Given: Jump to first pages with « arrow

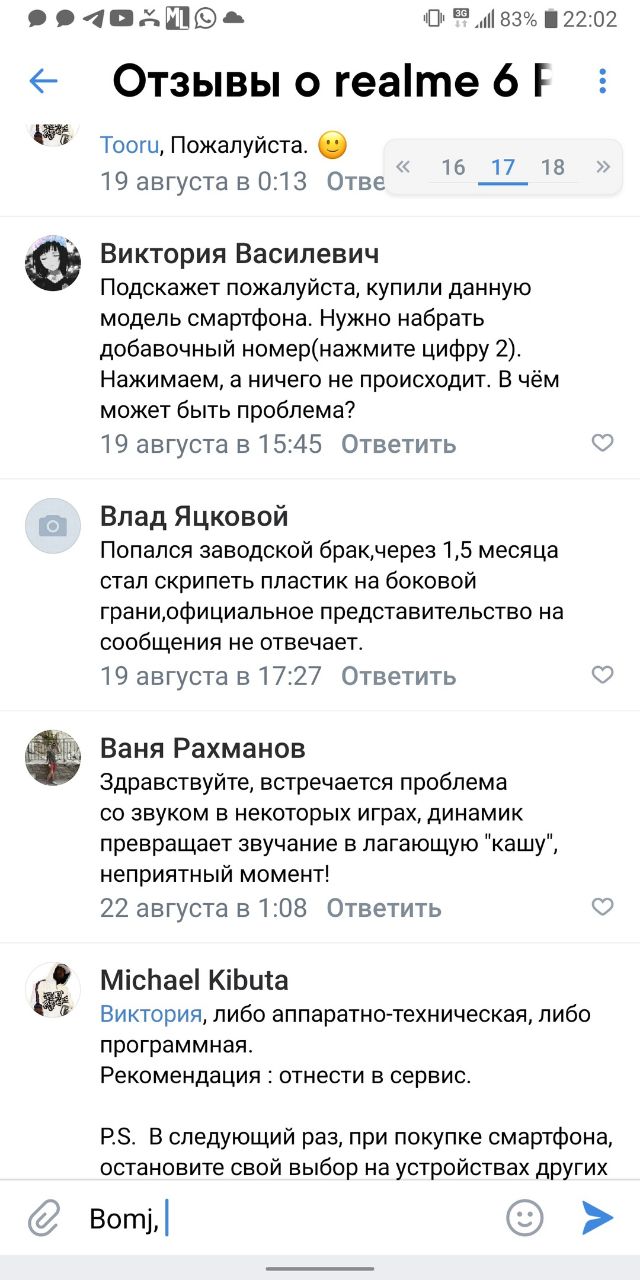Looking at the screenshot, I should (404, 167).
